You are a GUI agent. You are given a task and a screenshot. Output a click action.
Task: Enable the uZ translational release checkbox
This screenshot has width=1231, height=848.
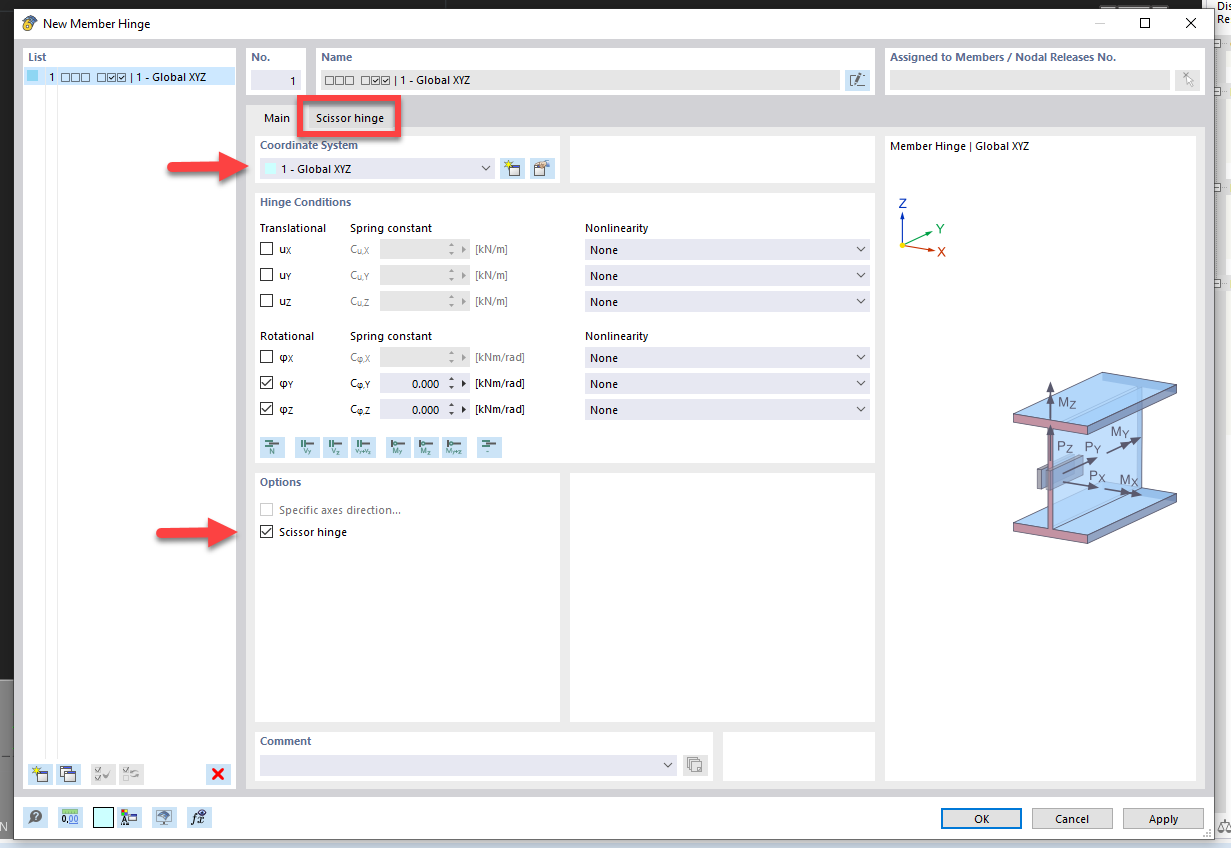click(266, 301)
